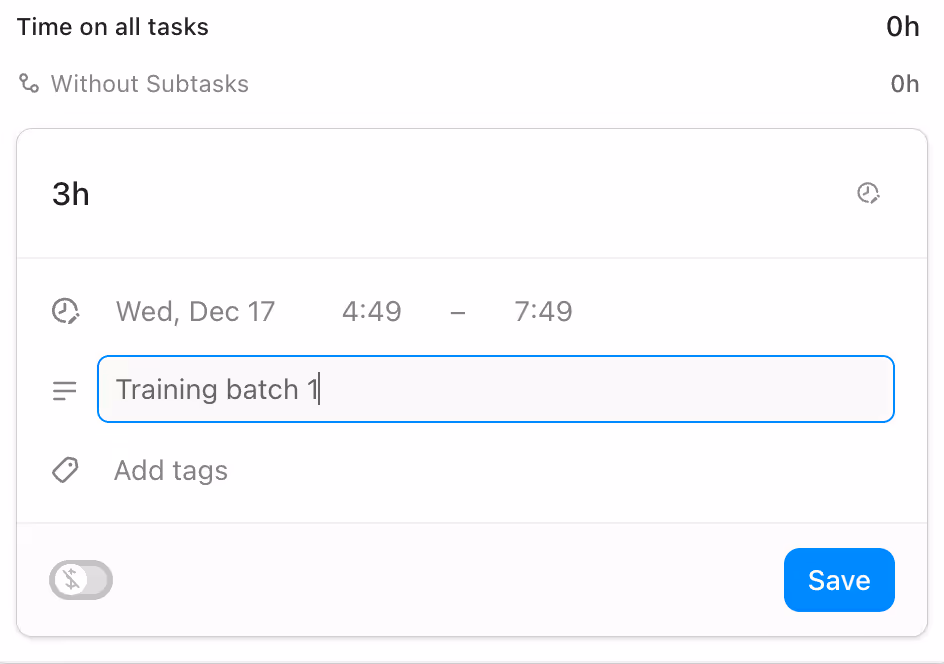Click the subtask branch icon
This screenshot has height=664, width=944.
(x=29, y=83)
